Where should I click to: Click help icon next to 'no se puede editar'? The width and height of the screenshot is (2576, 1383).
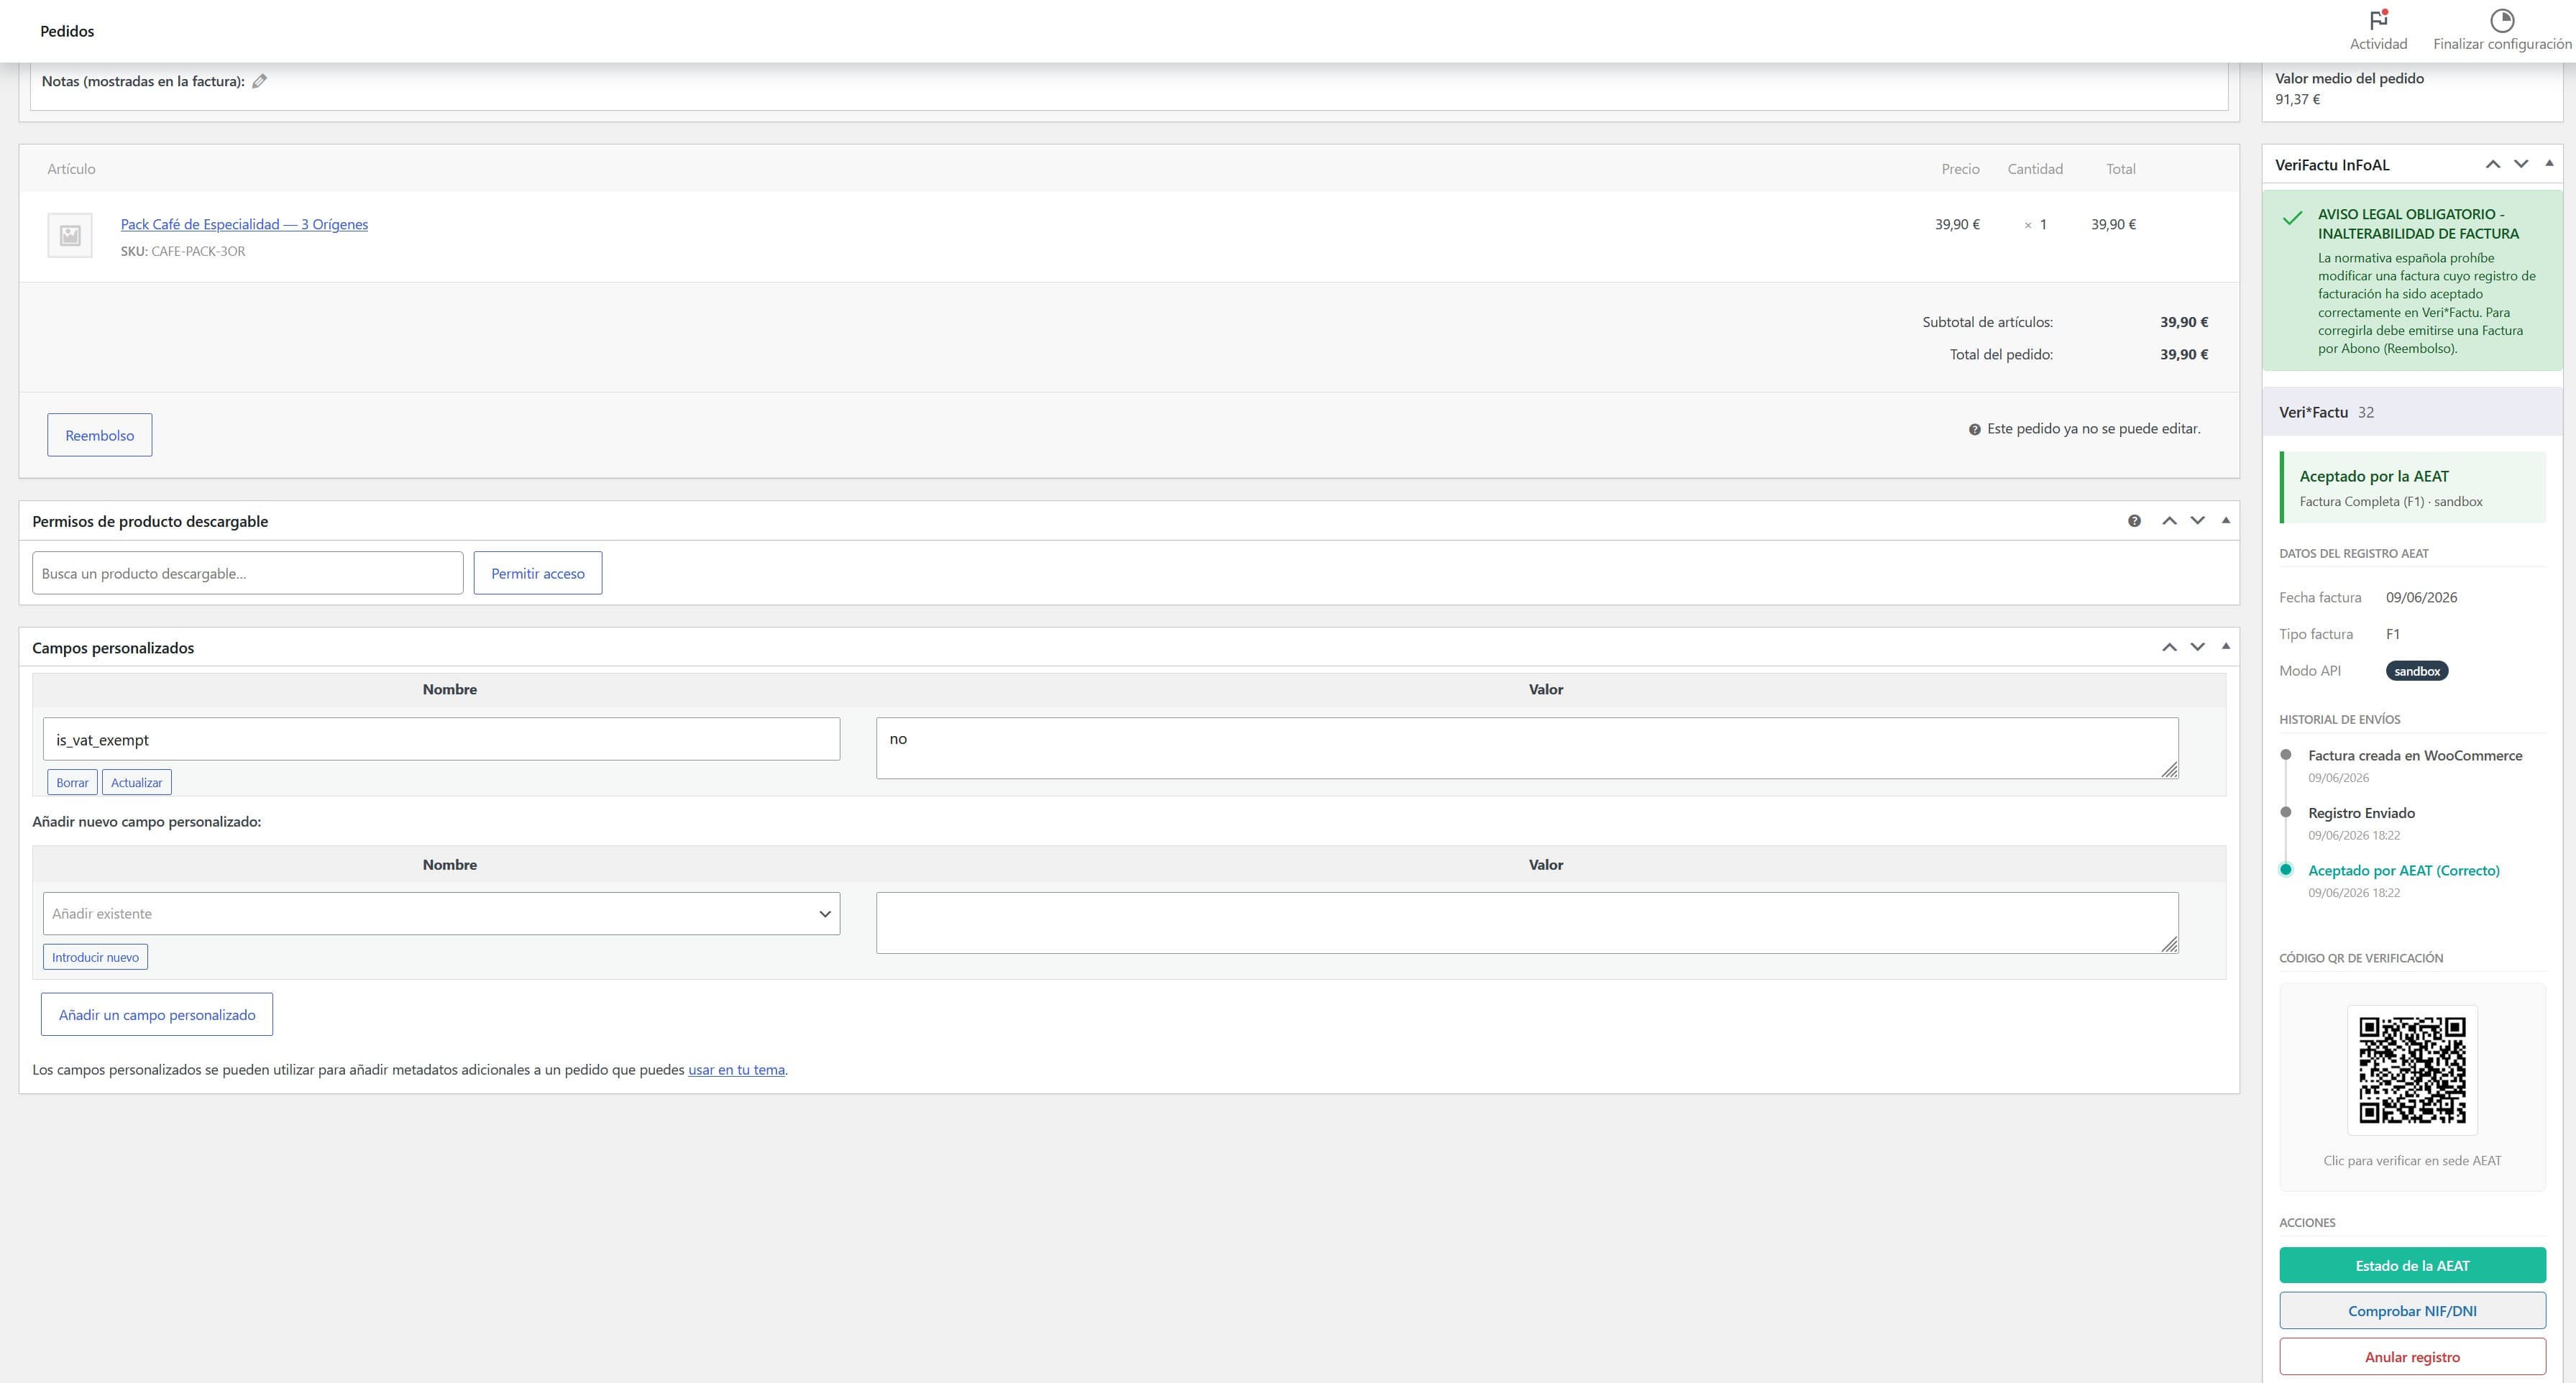[1974, 429]
